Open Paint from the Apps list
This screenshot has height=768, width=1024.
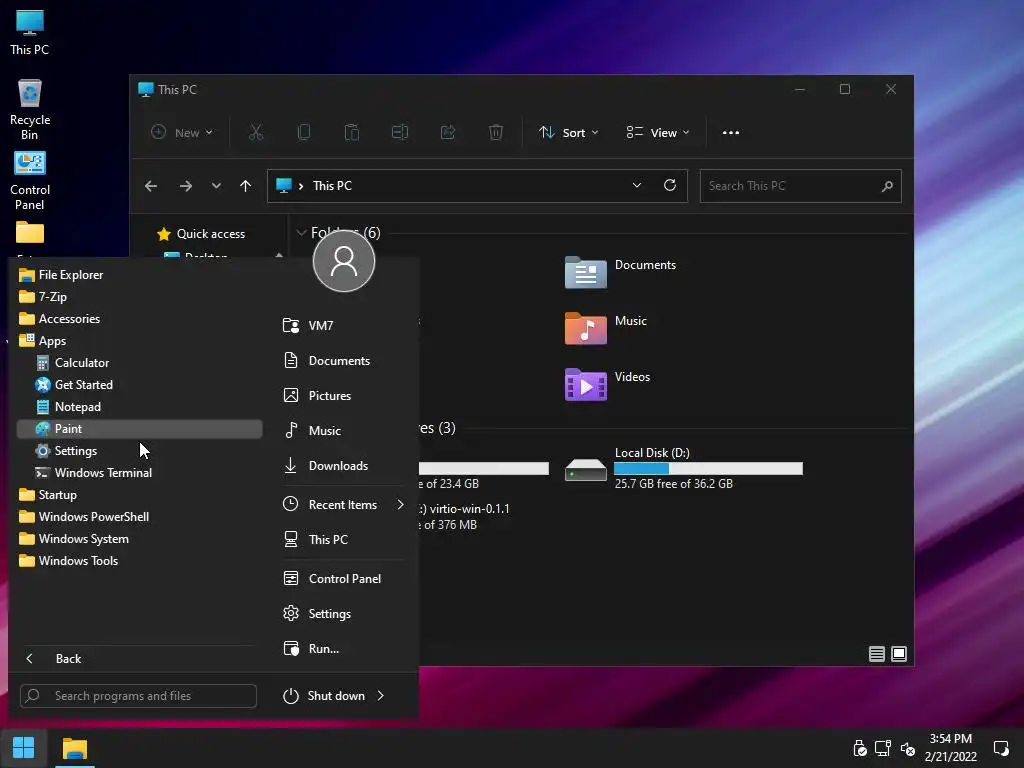tap(138, 429)
